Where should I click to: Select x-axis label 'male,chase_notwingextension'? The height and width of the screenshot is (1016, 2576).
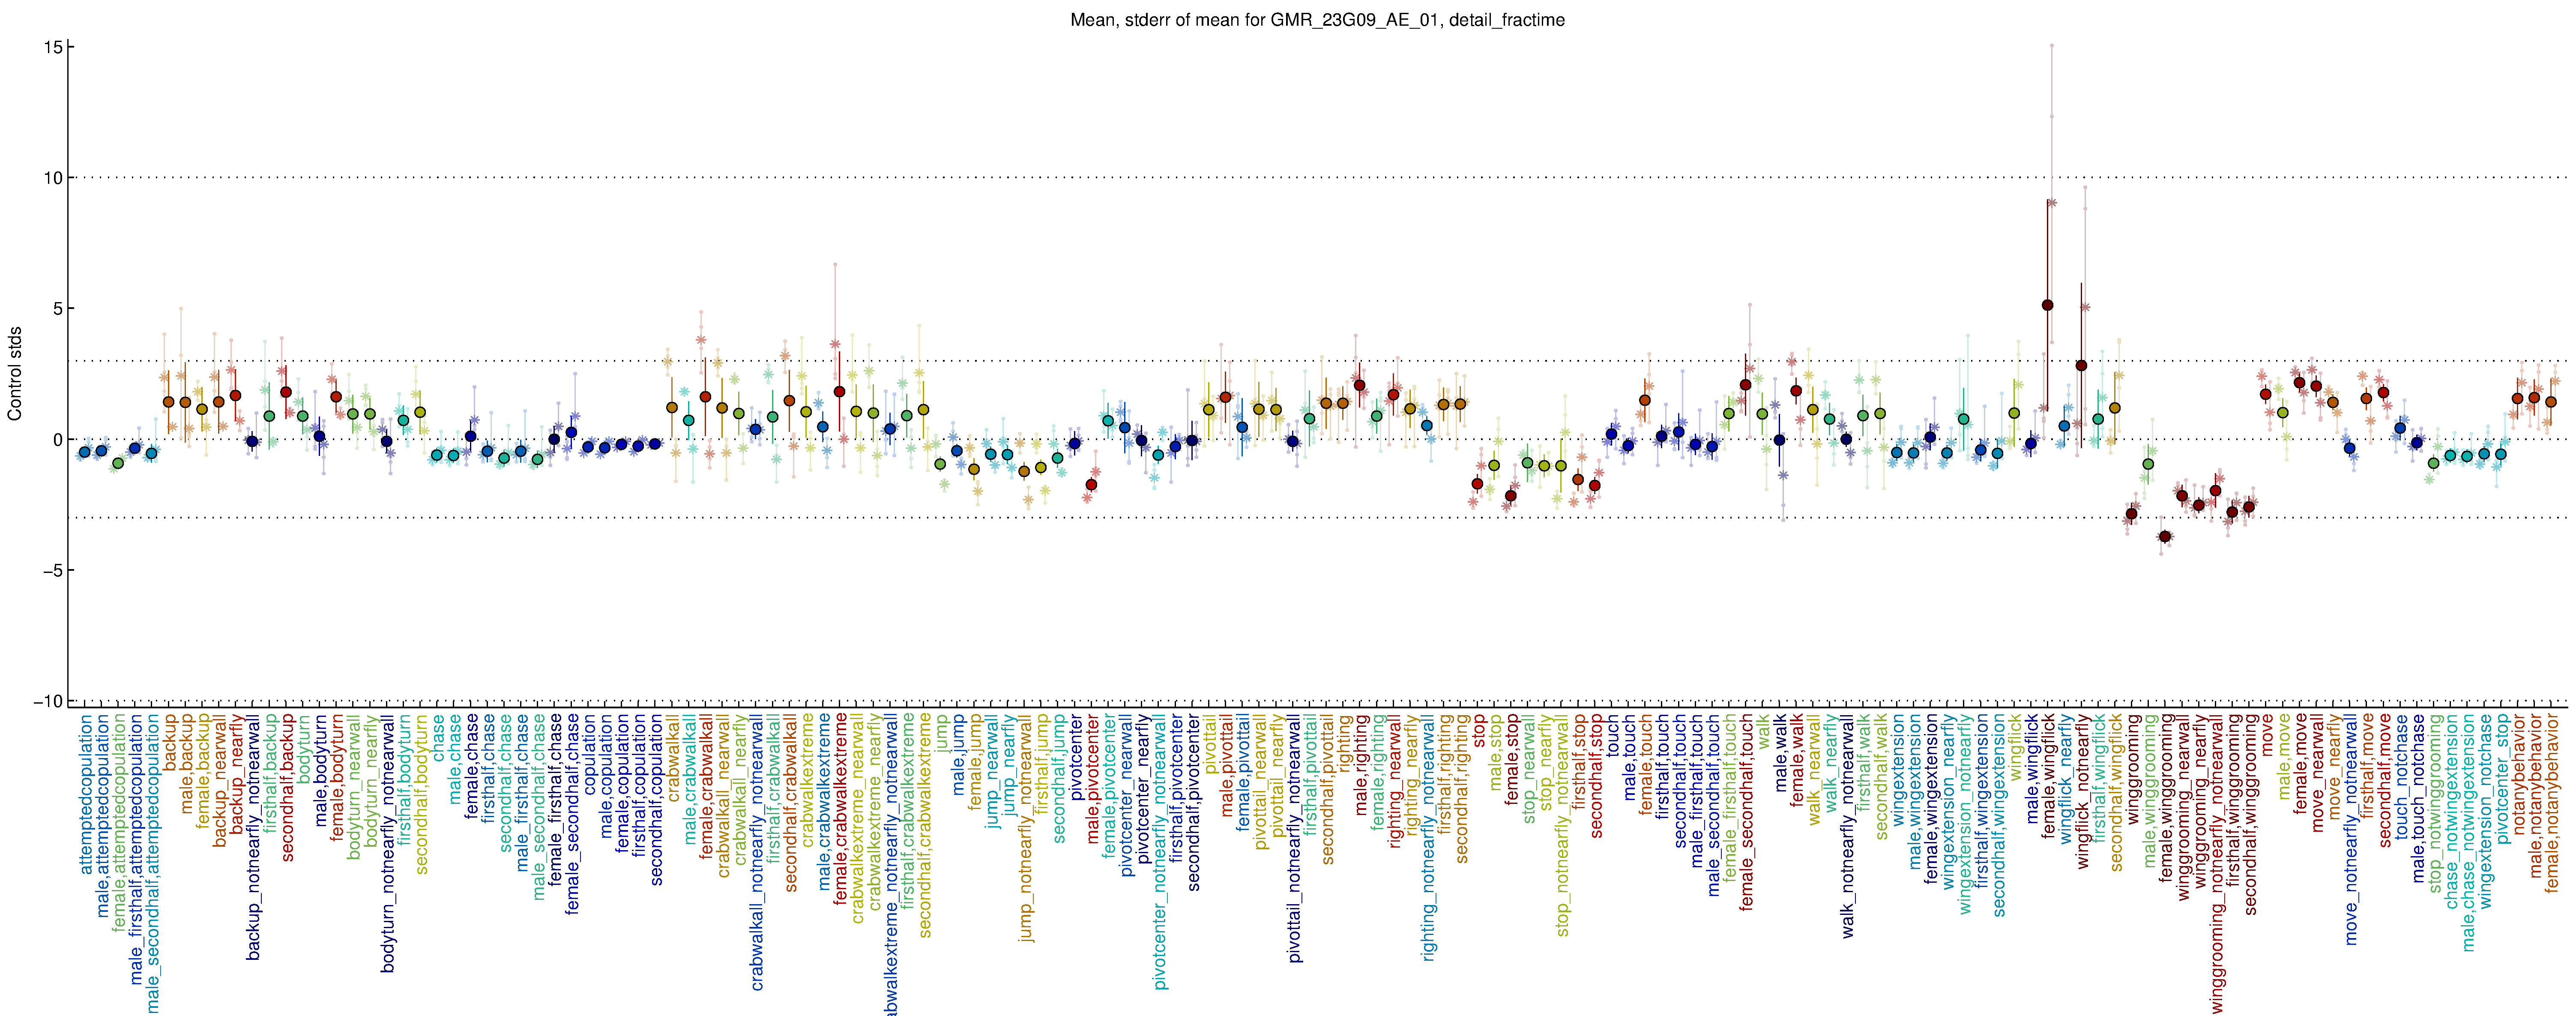click(x=2469, y=832)
